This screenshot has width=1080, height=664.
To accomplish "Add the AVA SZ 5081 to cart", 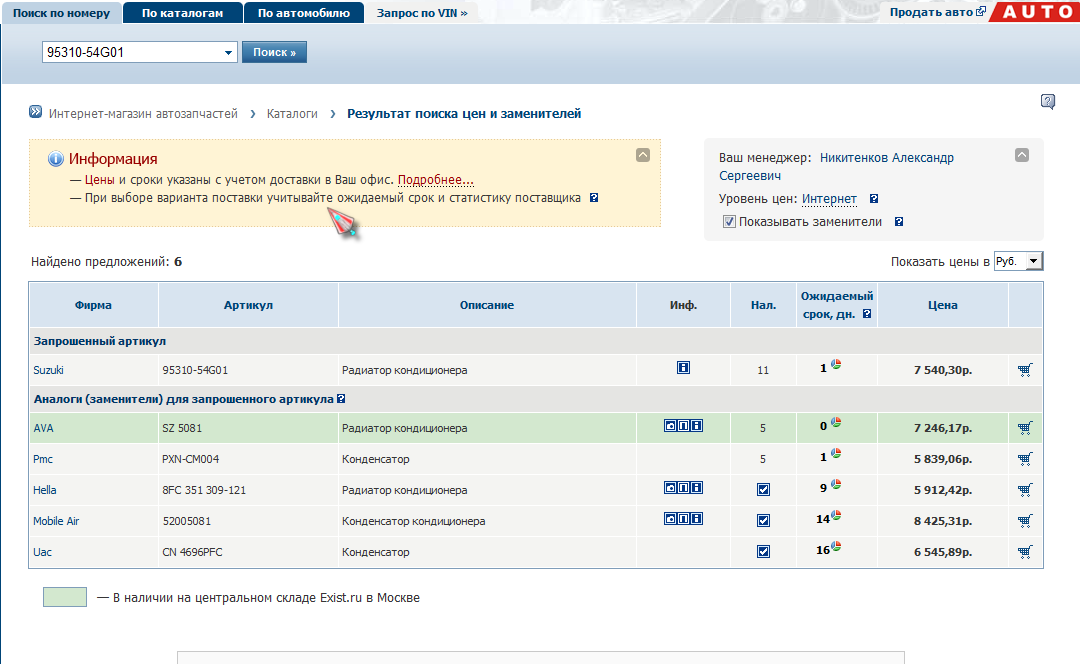I will [x=1024, y=428].
